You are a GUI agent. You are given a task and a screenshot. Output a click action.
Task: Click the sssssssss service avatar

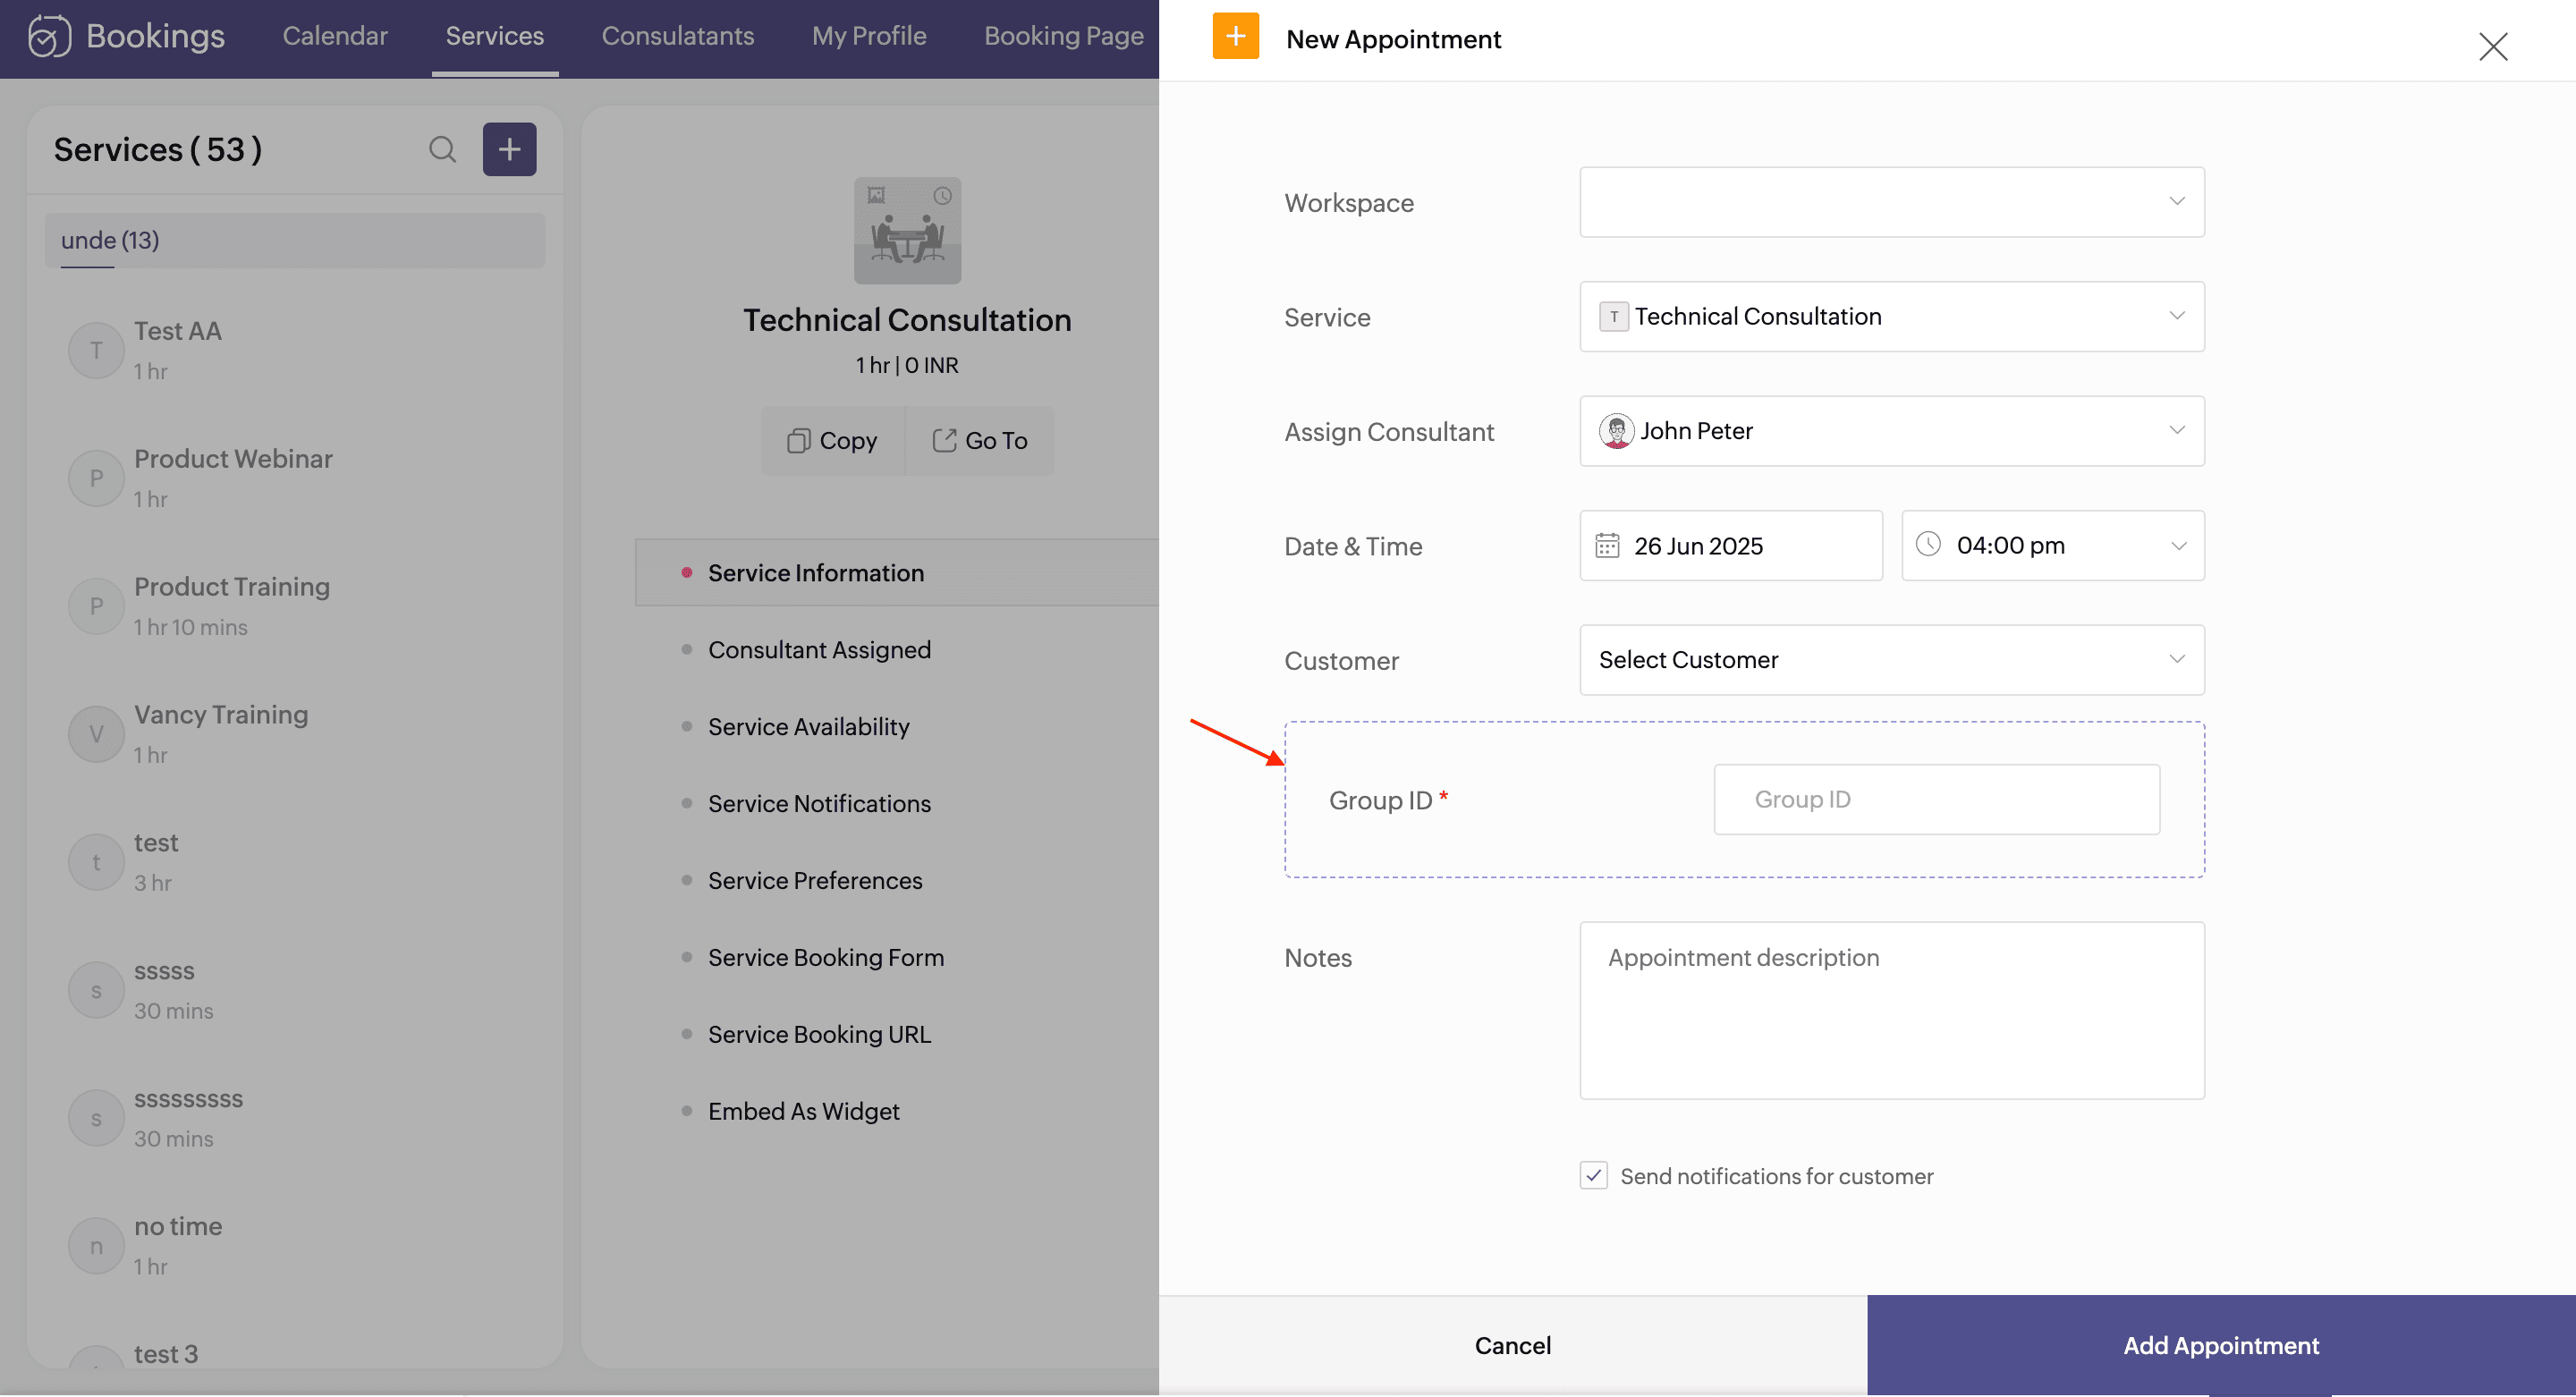[96, 1118]
